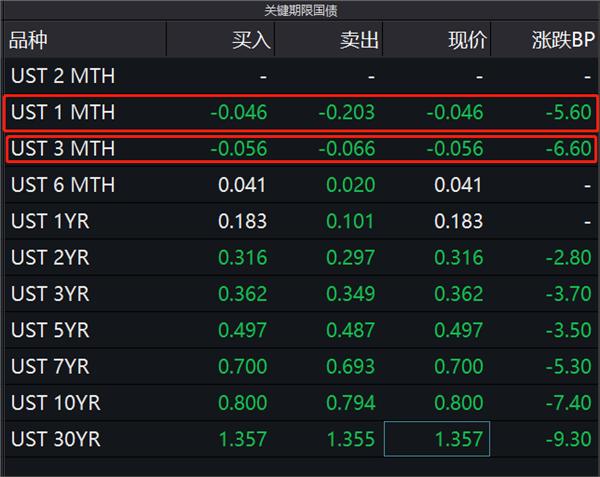The width and height of the screenshot is (600, 477).
Task: Select the UST 1YR row name
Action: (51, 221)
